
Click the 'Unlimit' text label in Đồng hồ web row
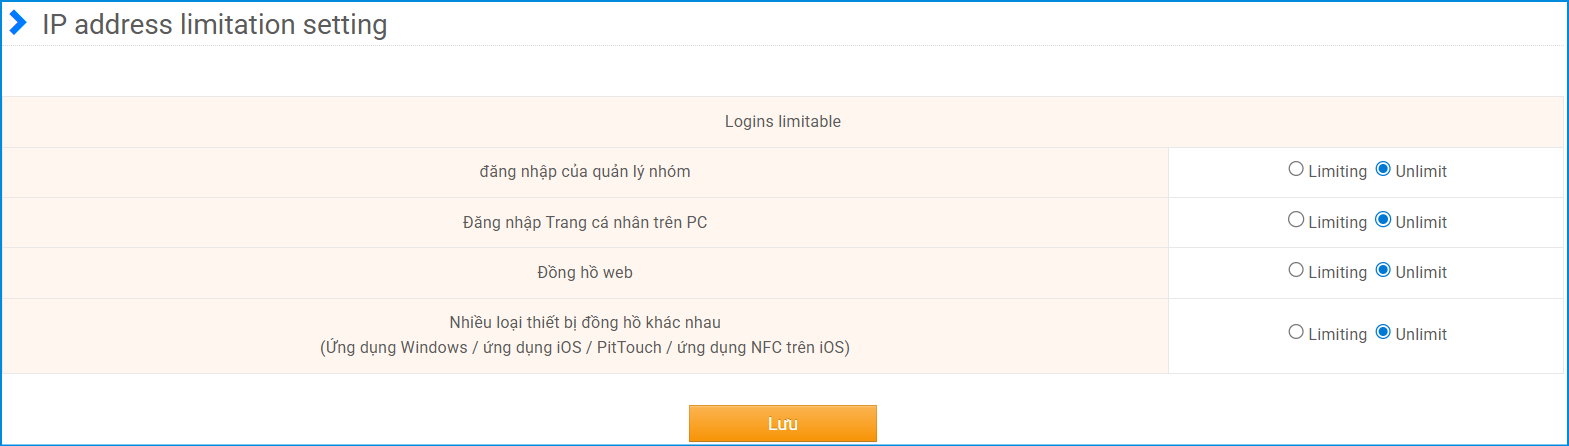click(1421, 272)
